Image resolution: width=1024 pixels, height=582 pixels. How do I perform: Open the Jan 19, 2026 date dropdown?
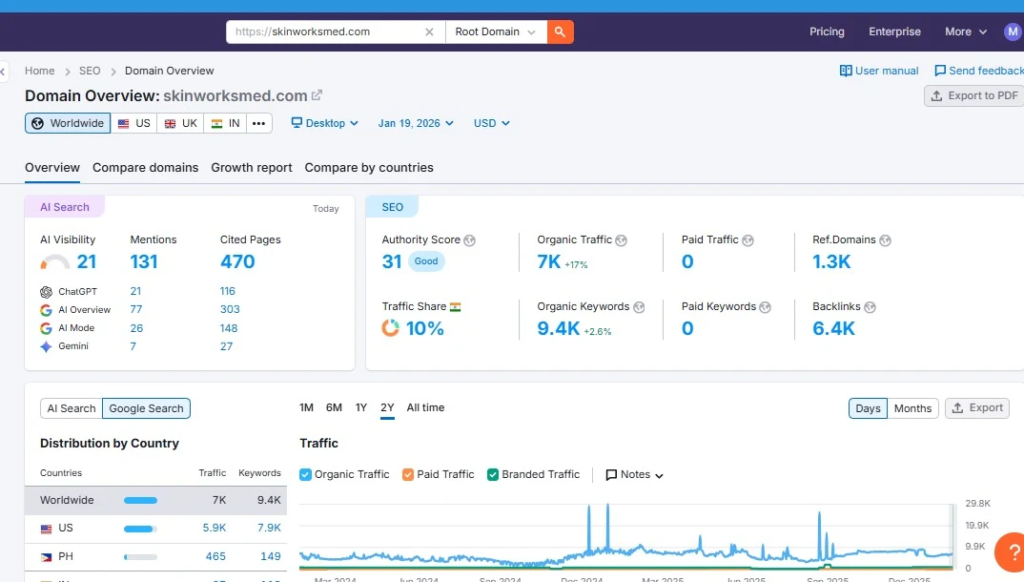click(x=415, y=123)
